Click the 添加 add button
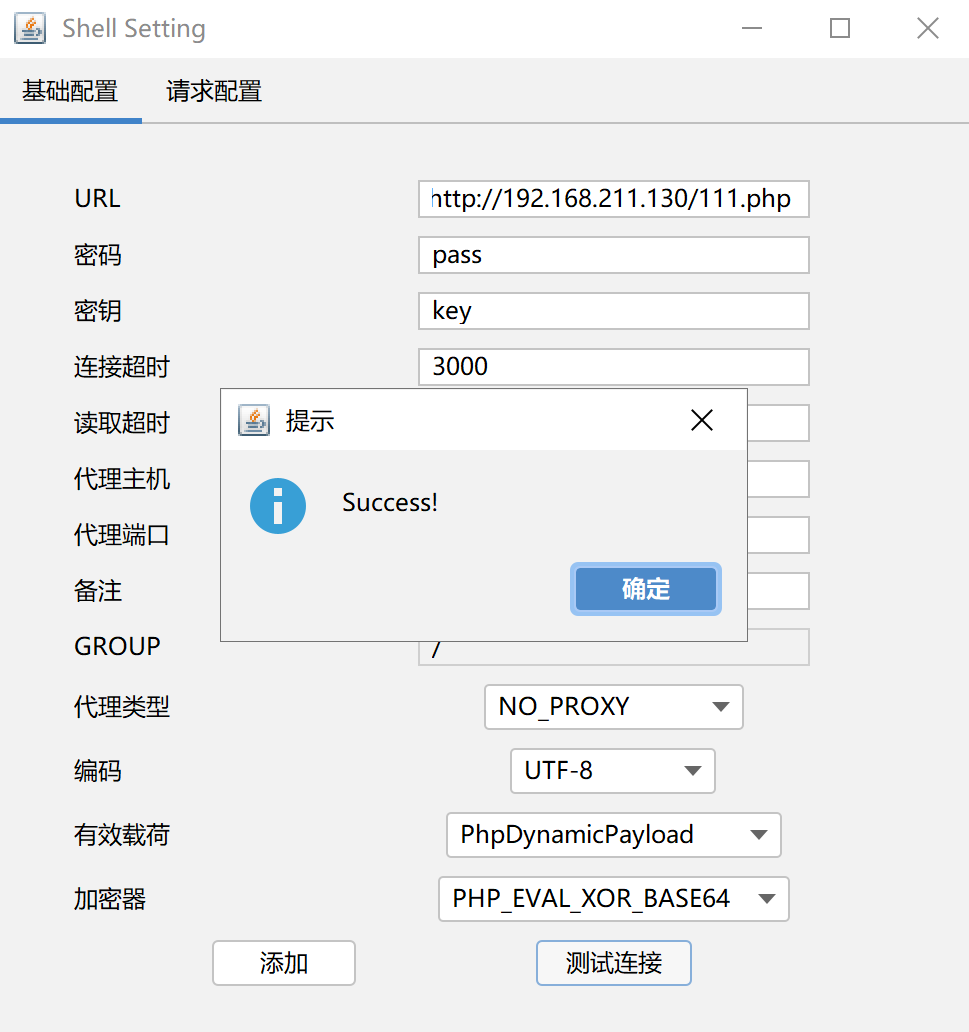This screenshot has width=969, height=1032. 283,963
